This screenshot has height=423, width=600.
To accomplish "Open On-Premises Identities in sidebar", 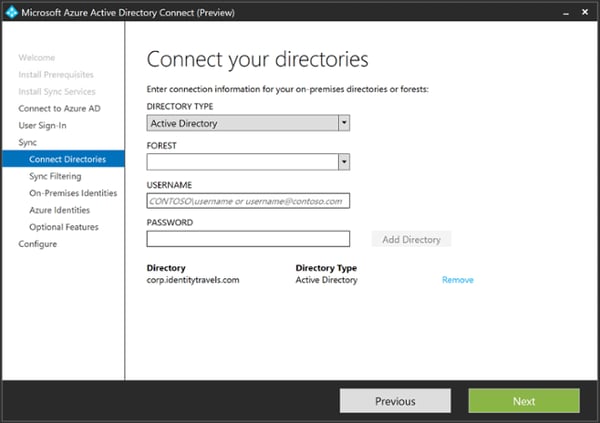I will coord(73,193).
